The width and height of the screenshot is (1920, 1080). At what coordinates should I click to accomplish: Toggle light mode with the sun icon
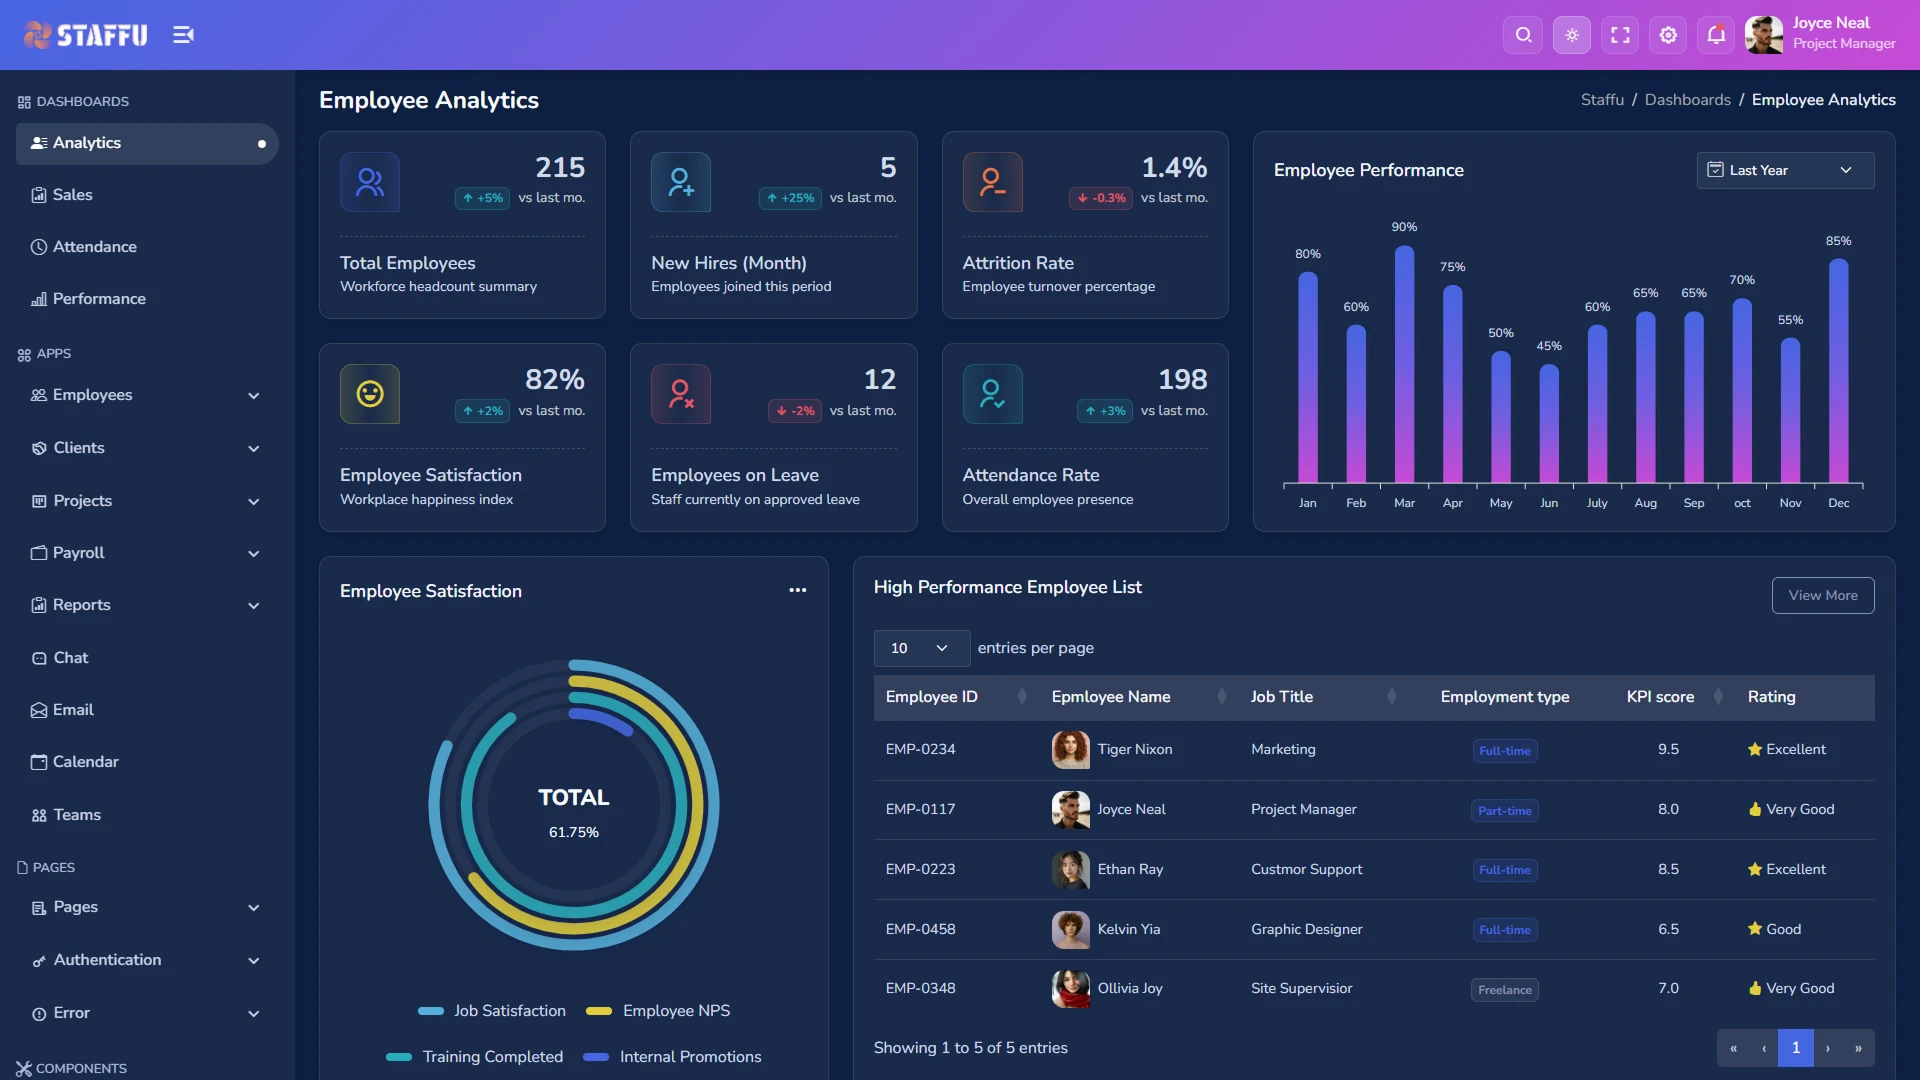1572,35
